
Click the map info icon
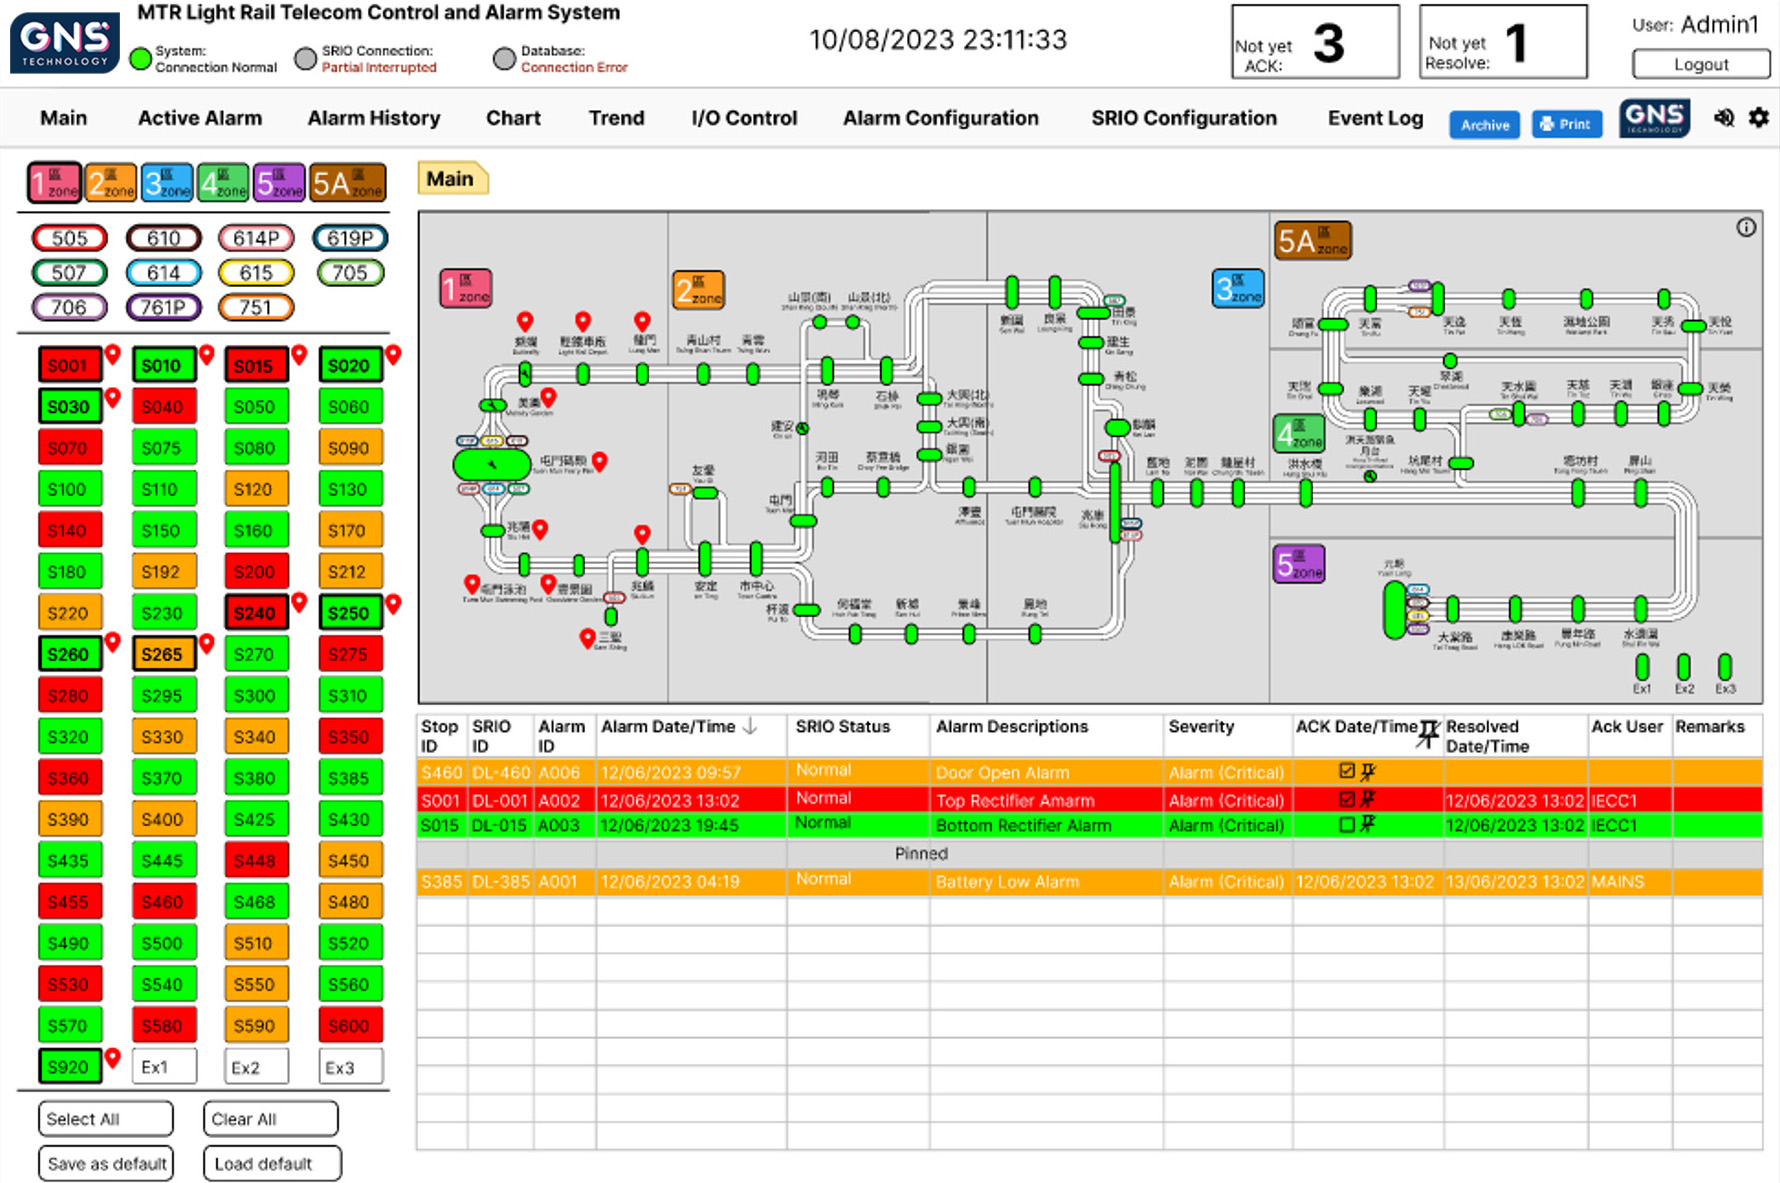point(1746,228)
